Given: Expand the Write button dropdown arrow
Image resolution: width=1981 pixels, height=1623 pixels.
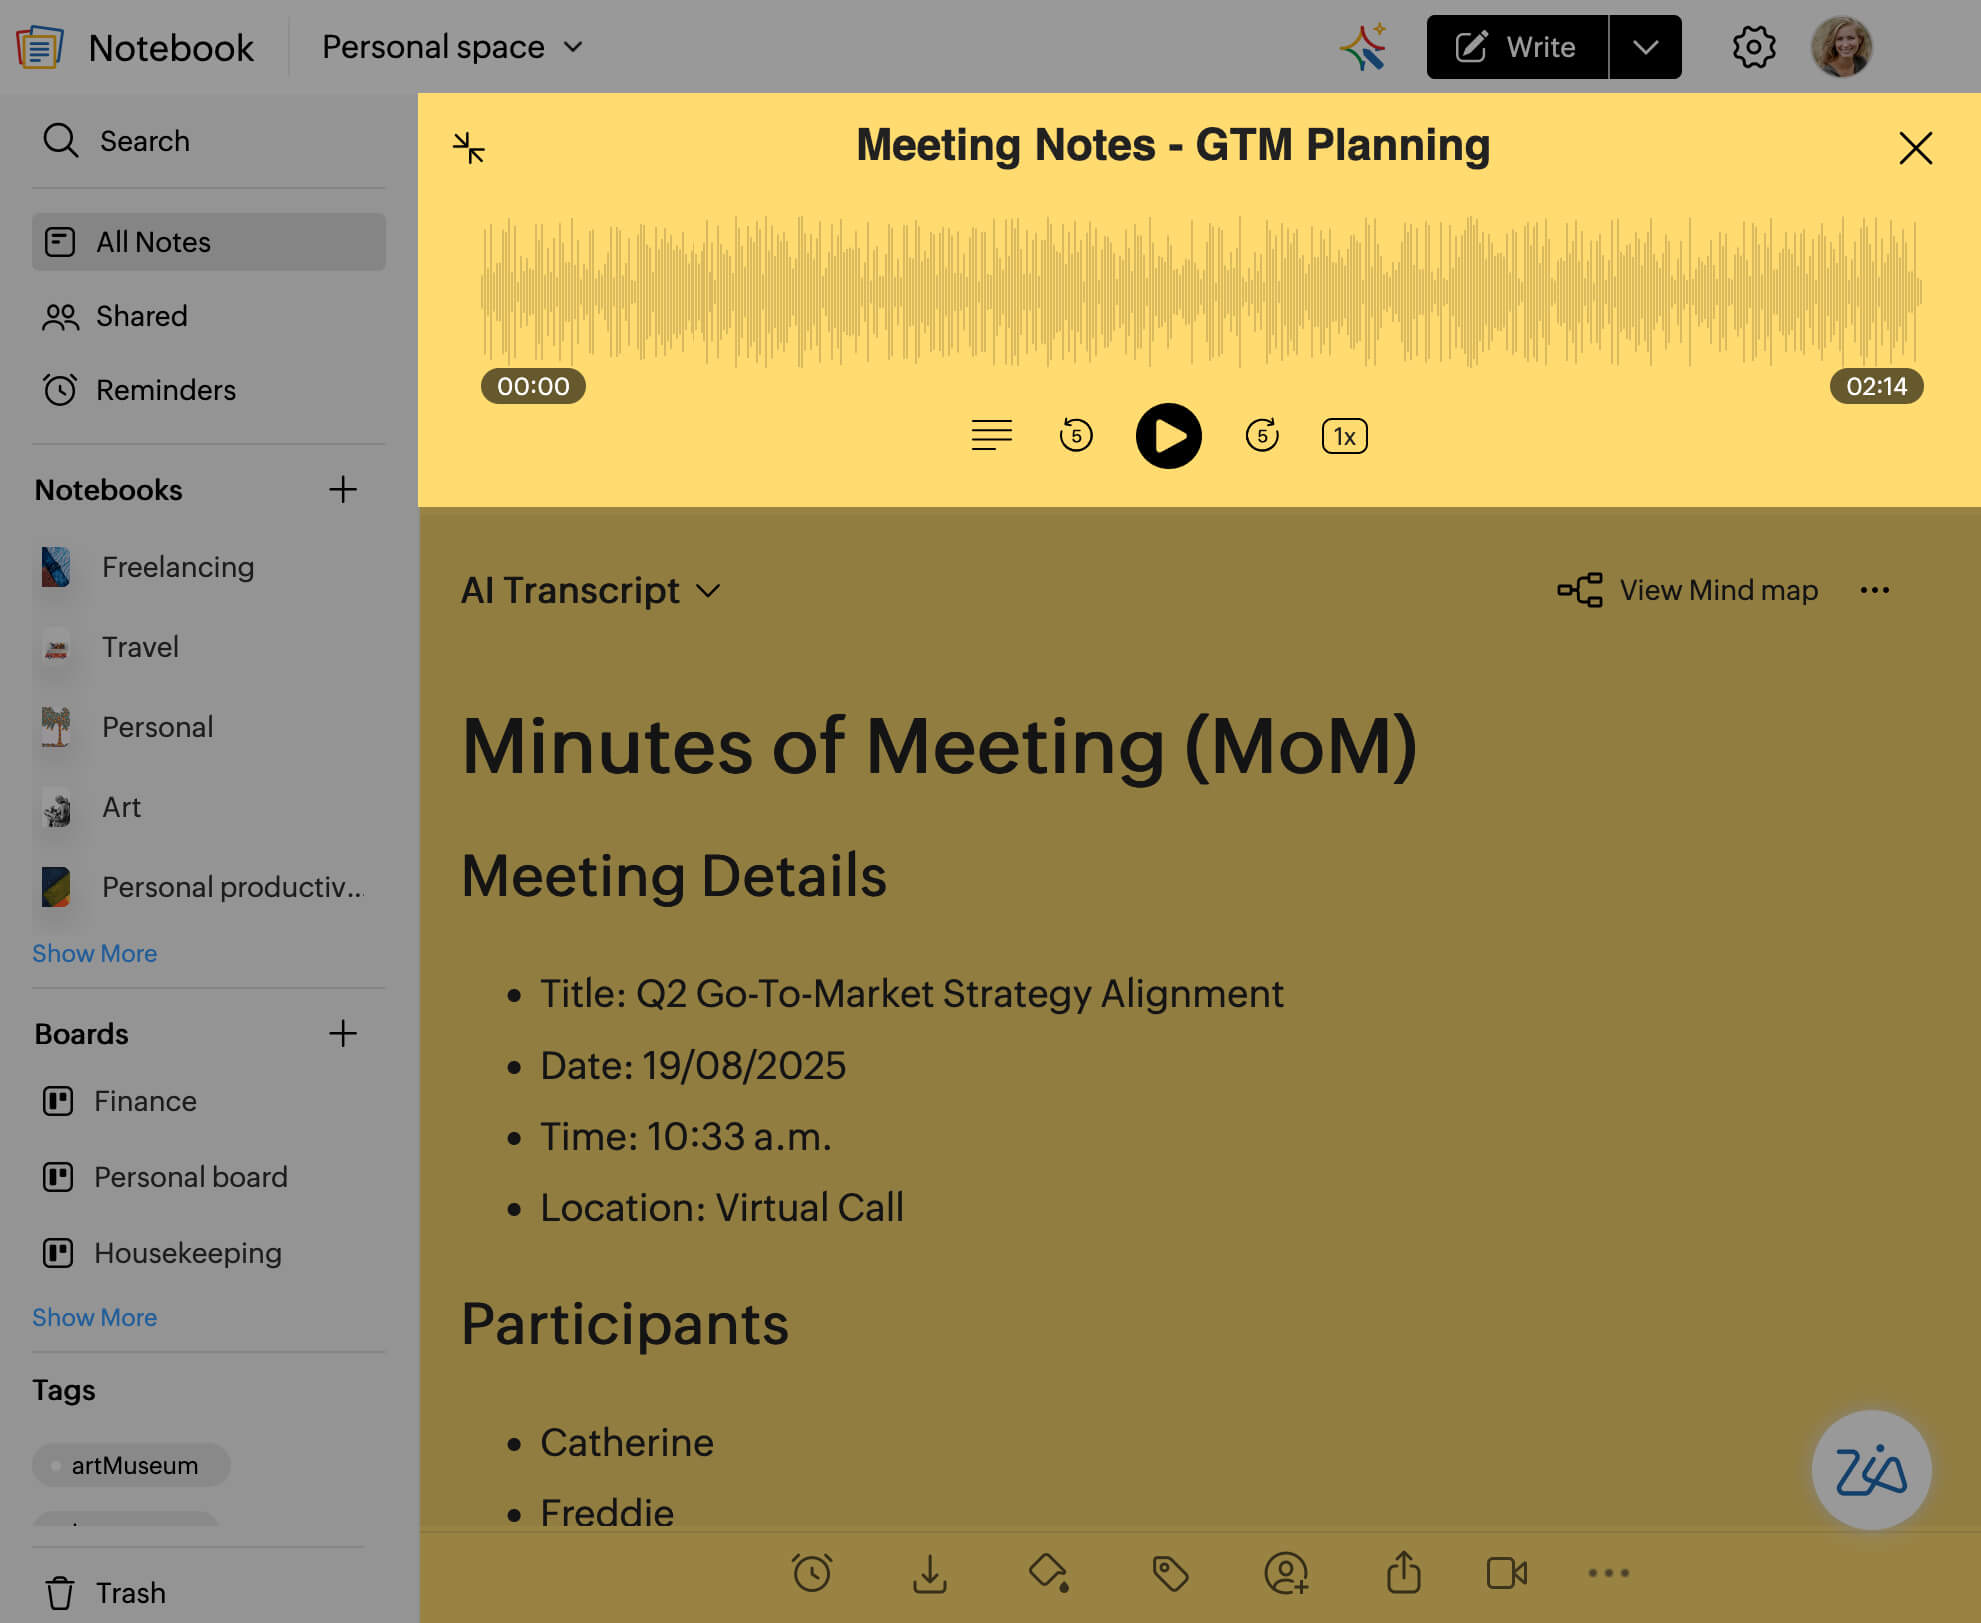Looking at the screenshot, I should [1645, 47].
